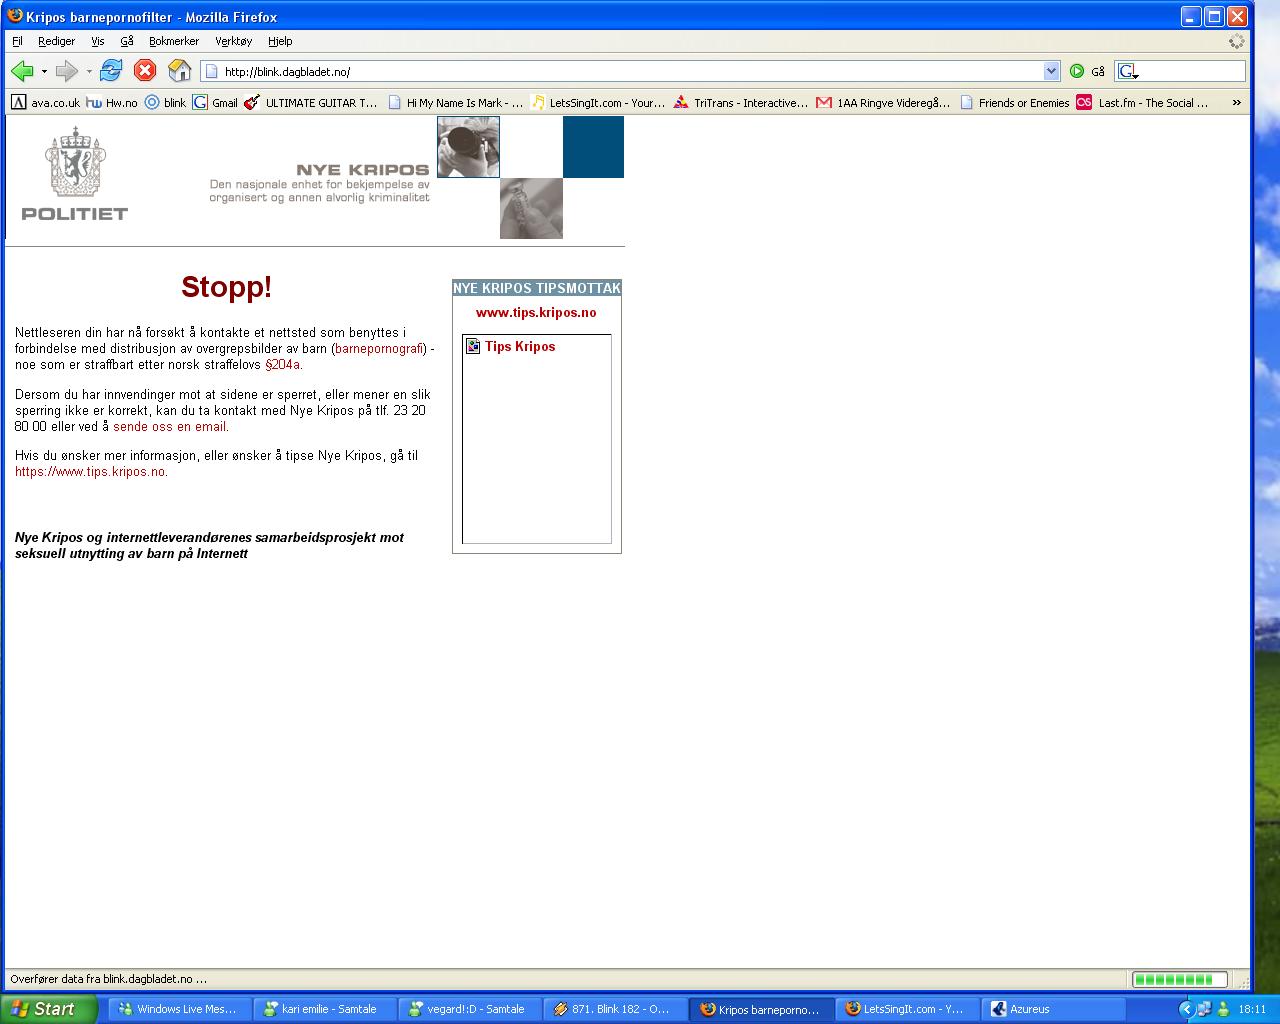1280x1024 pixels.
Task: Open the https://www.tips.kripos.no link
Action: 90,472
